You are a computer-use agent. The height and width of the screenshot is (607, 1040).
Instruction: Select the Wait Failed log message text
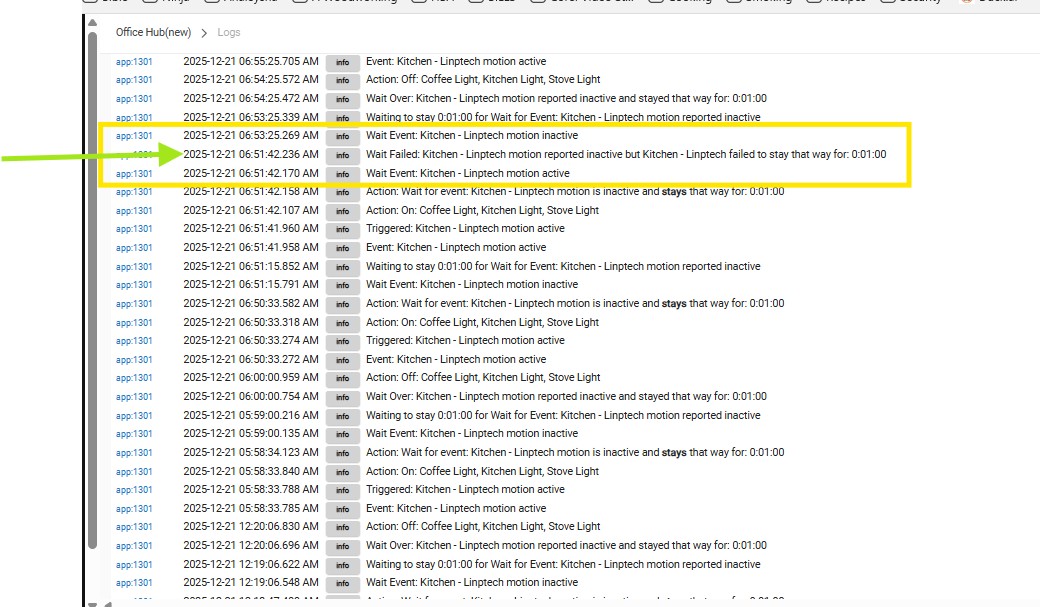[625, 155]
